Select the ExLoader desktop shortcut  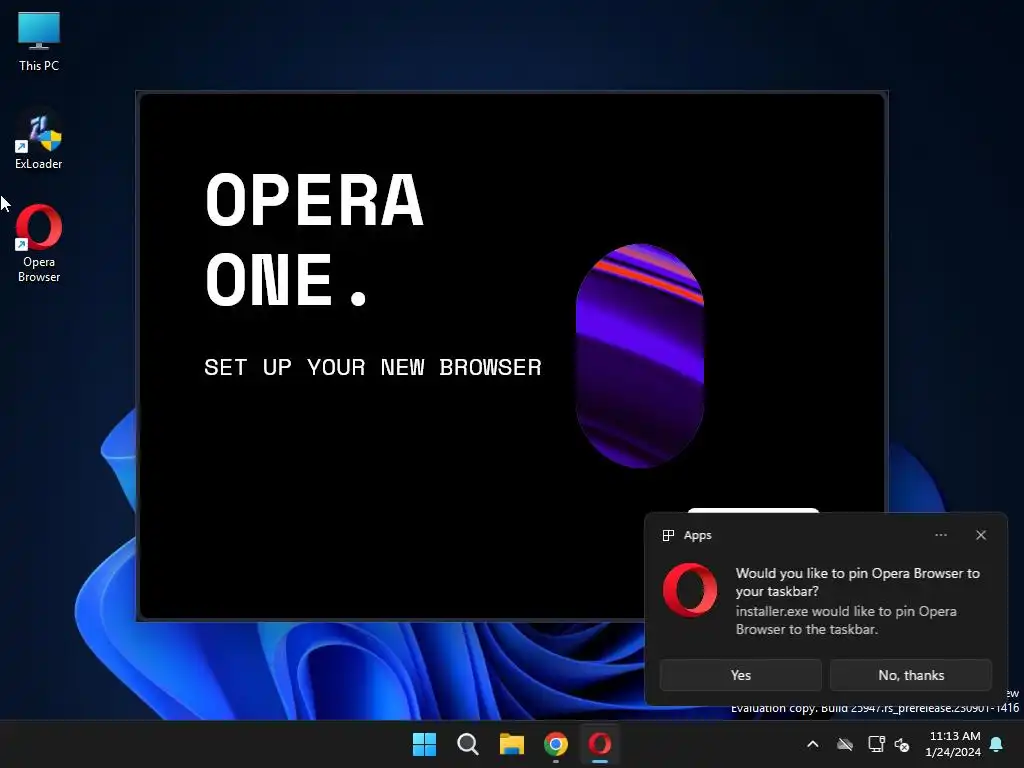coord(39,141)
